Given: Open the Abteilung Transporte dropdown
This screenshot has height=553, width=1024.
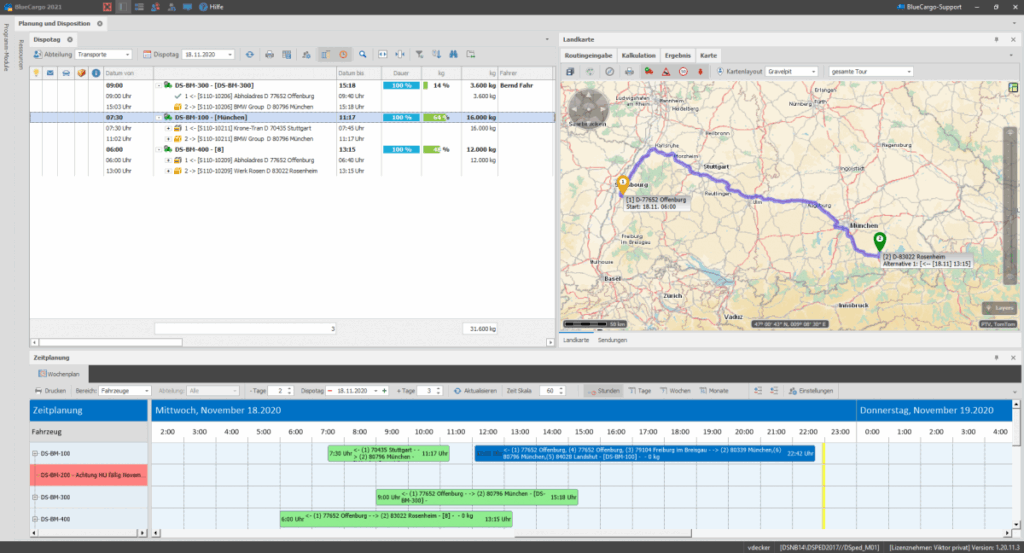Looking at the screenshot, I should pos(103,54).
